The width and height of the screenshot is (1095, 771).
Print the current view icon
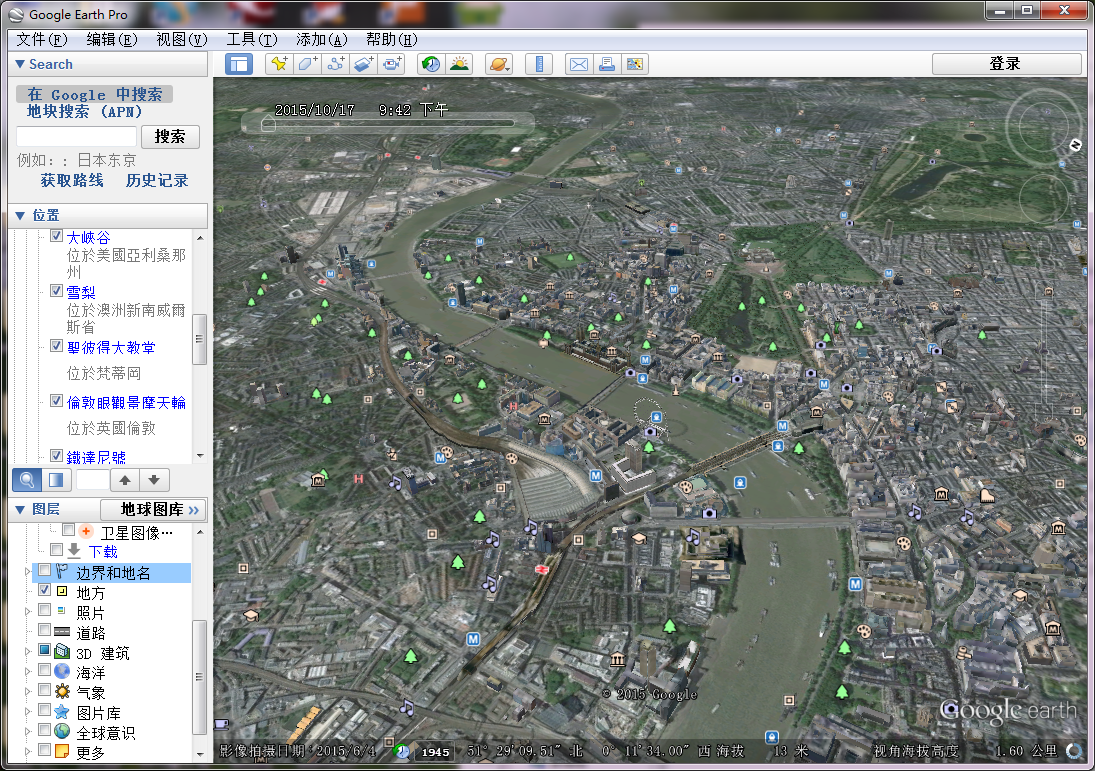[607, 64]
